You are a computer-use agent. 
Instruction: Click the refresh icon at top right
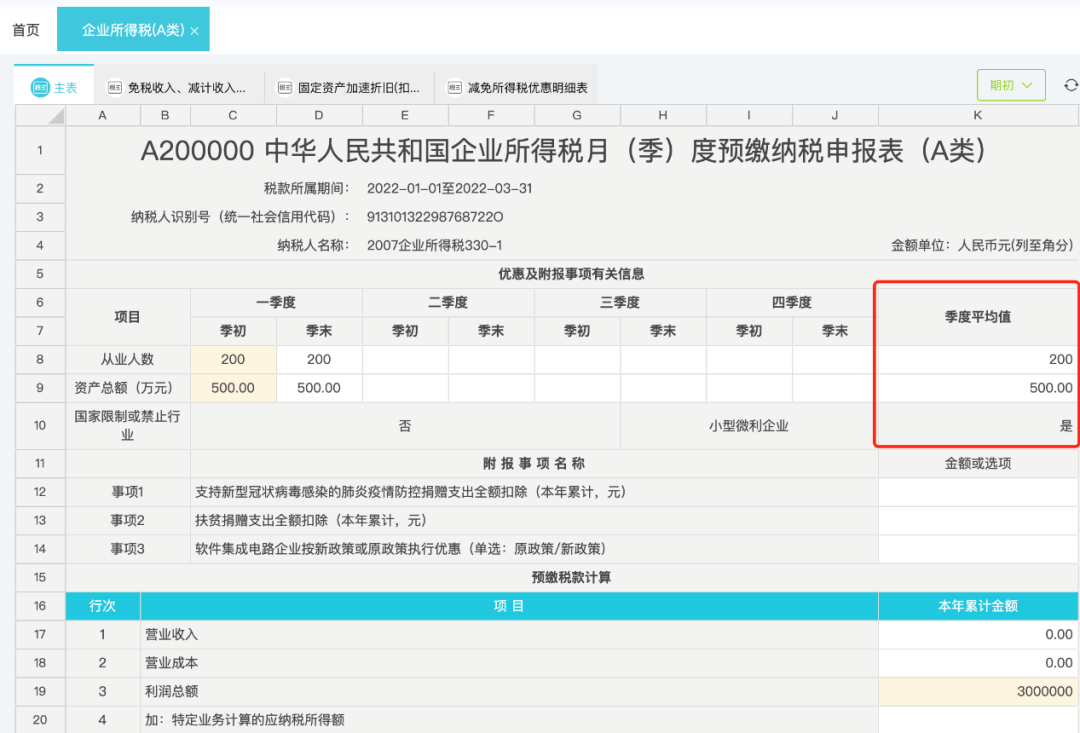click(1069, 86)
